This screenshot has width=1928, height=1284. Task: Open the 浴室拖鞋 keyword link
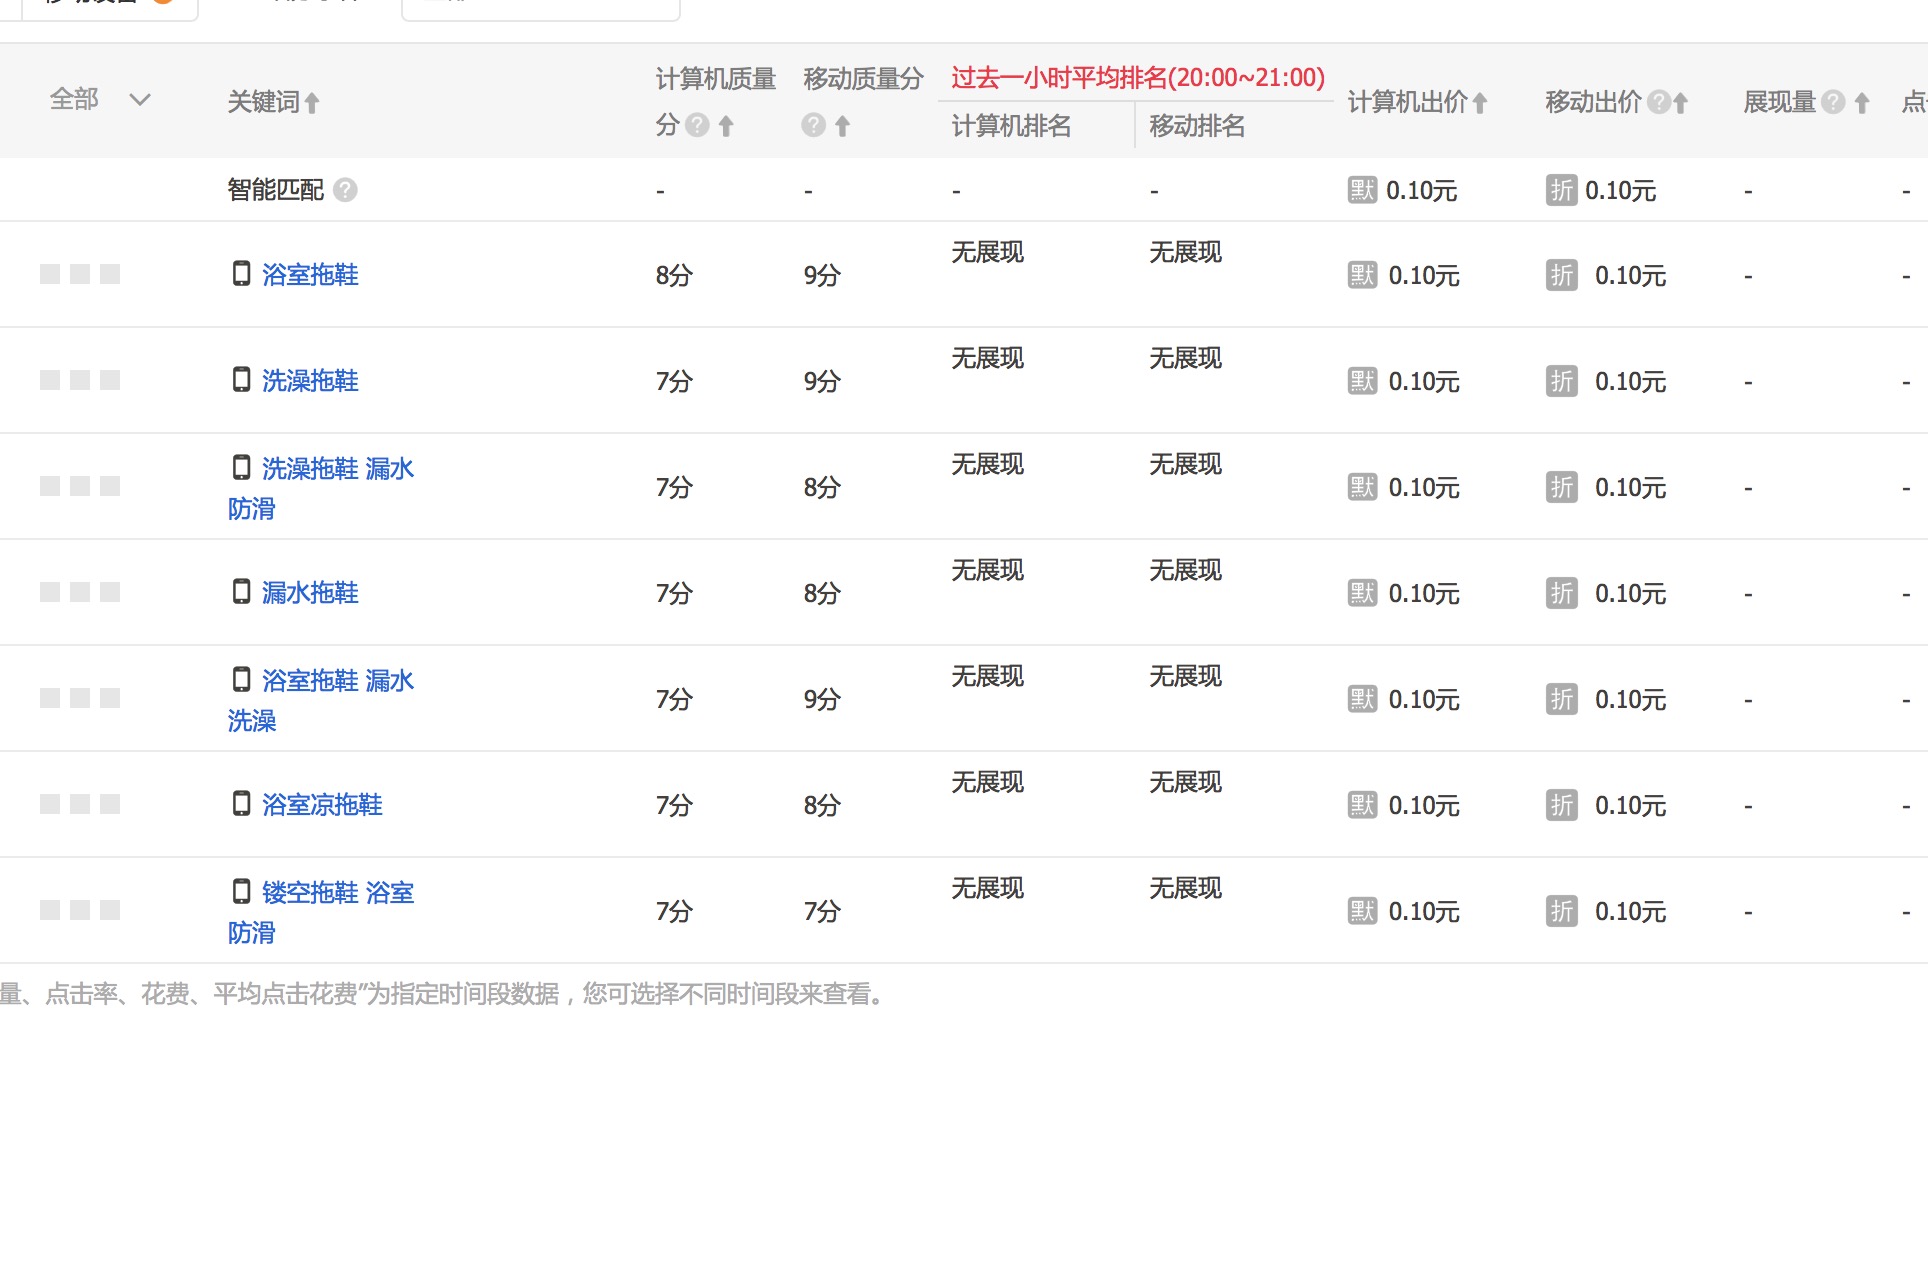pyautogui.click(x=310, y=274)
